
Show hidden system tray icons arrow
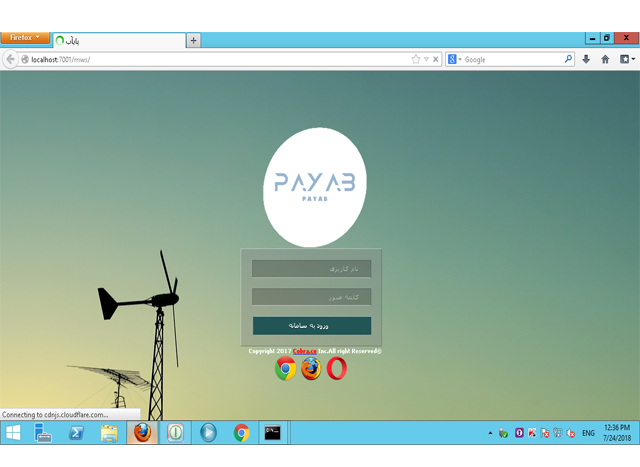coord(490,433)
